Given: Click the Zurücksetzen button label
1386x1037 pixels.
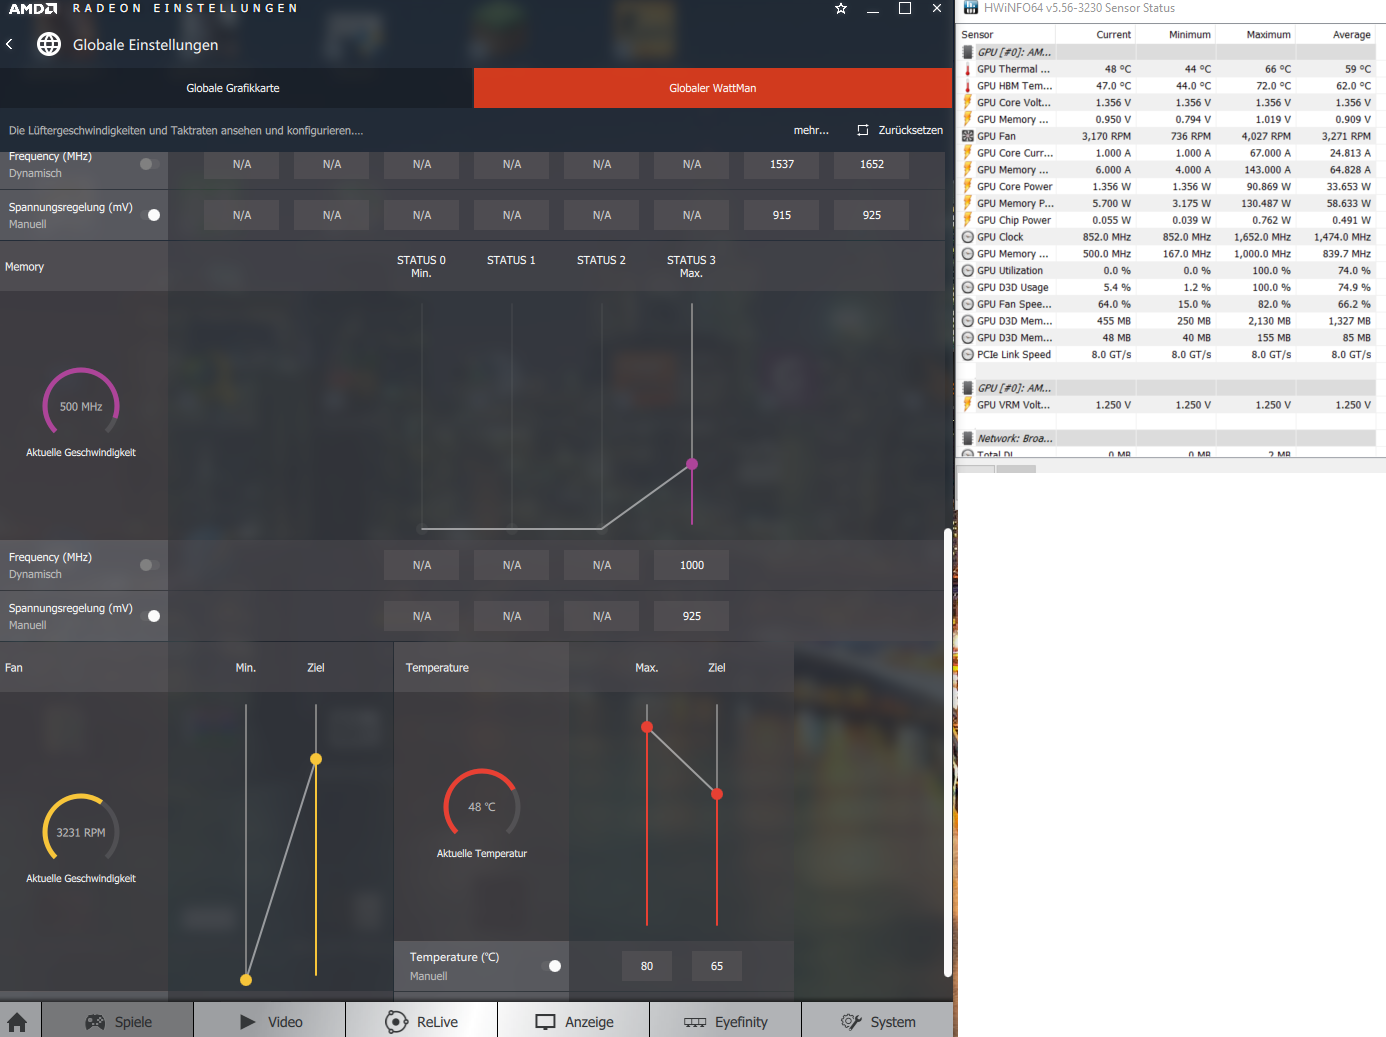Looking at the screenshot, I should click(910, 130).
